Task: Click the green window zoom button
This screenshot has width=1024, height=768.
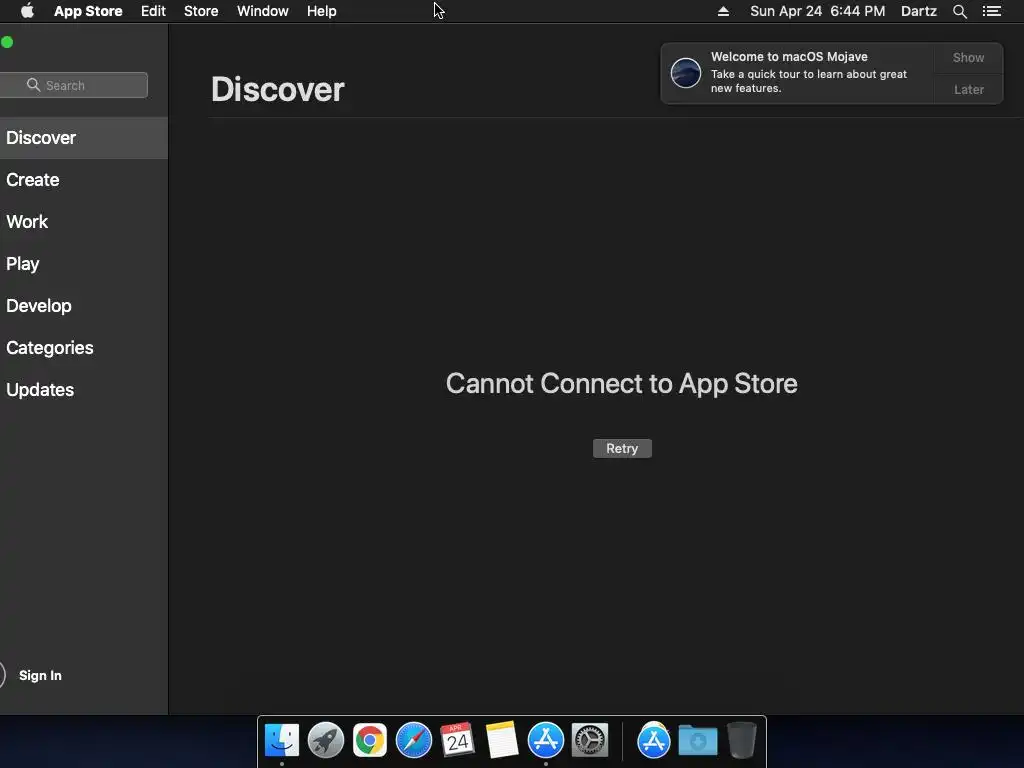Action: coord(7,42)
